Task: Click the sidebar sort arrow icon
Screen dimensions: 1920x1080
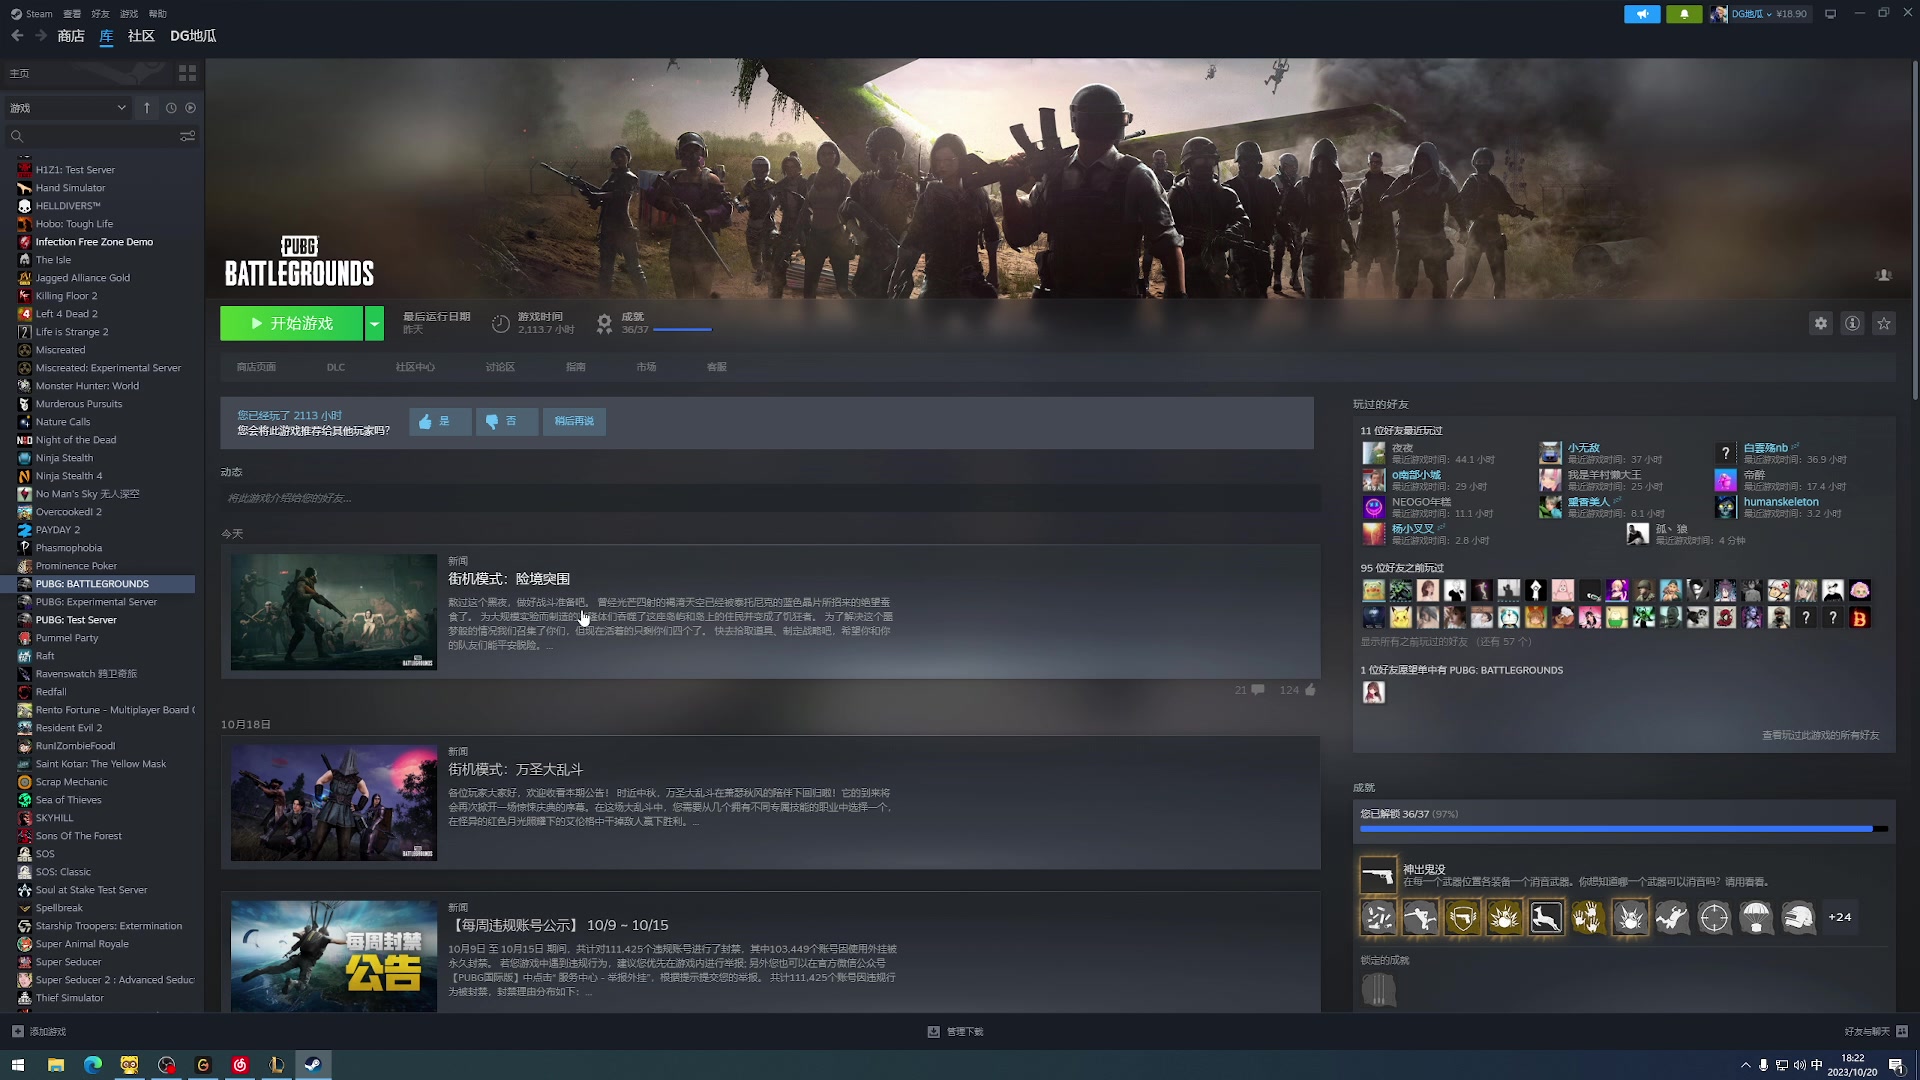Action: [147, 108]
